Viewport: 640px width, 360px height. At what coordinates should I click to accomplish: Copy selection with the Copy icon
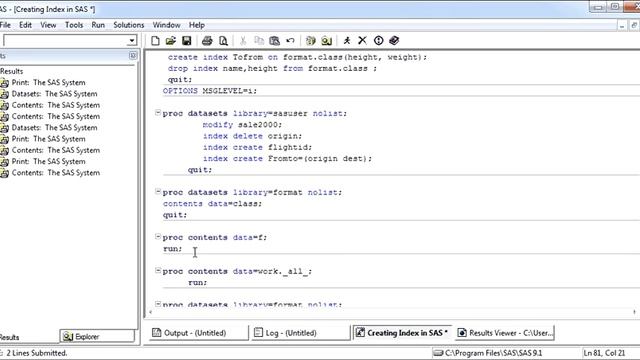[x=259, y=40]
